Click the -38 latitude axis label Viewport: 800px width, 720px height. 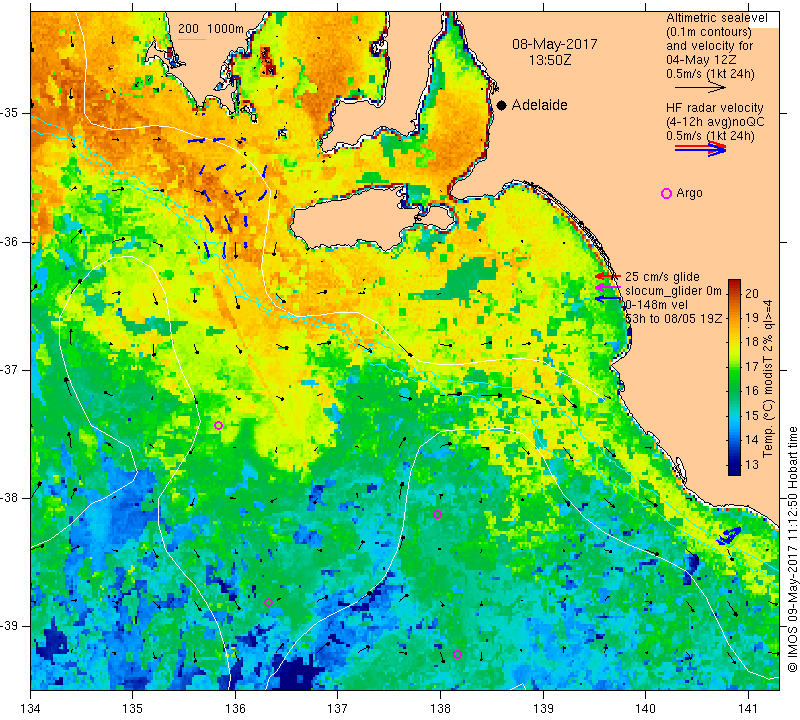9,498
